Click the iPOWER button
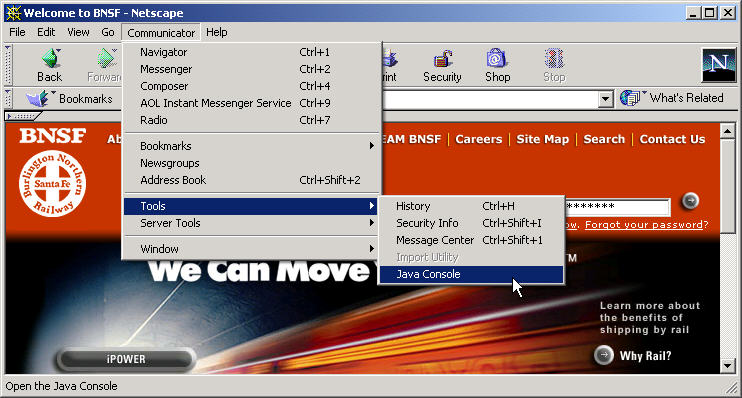The image size is (742, 398). pyautogui.click(x=126, y=359)
